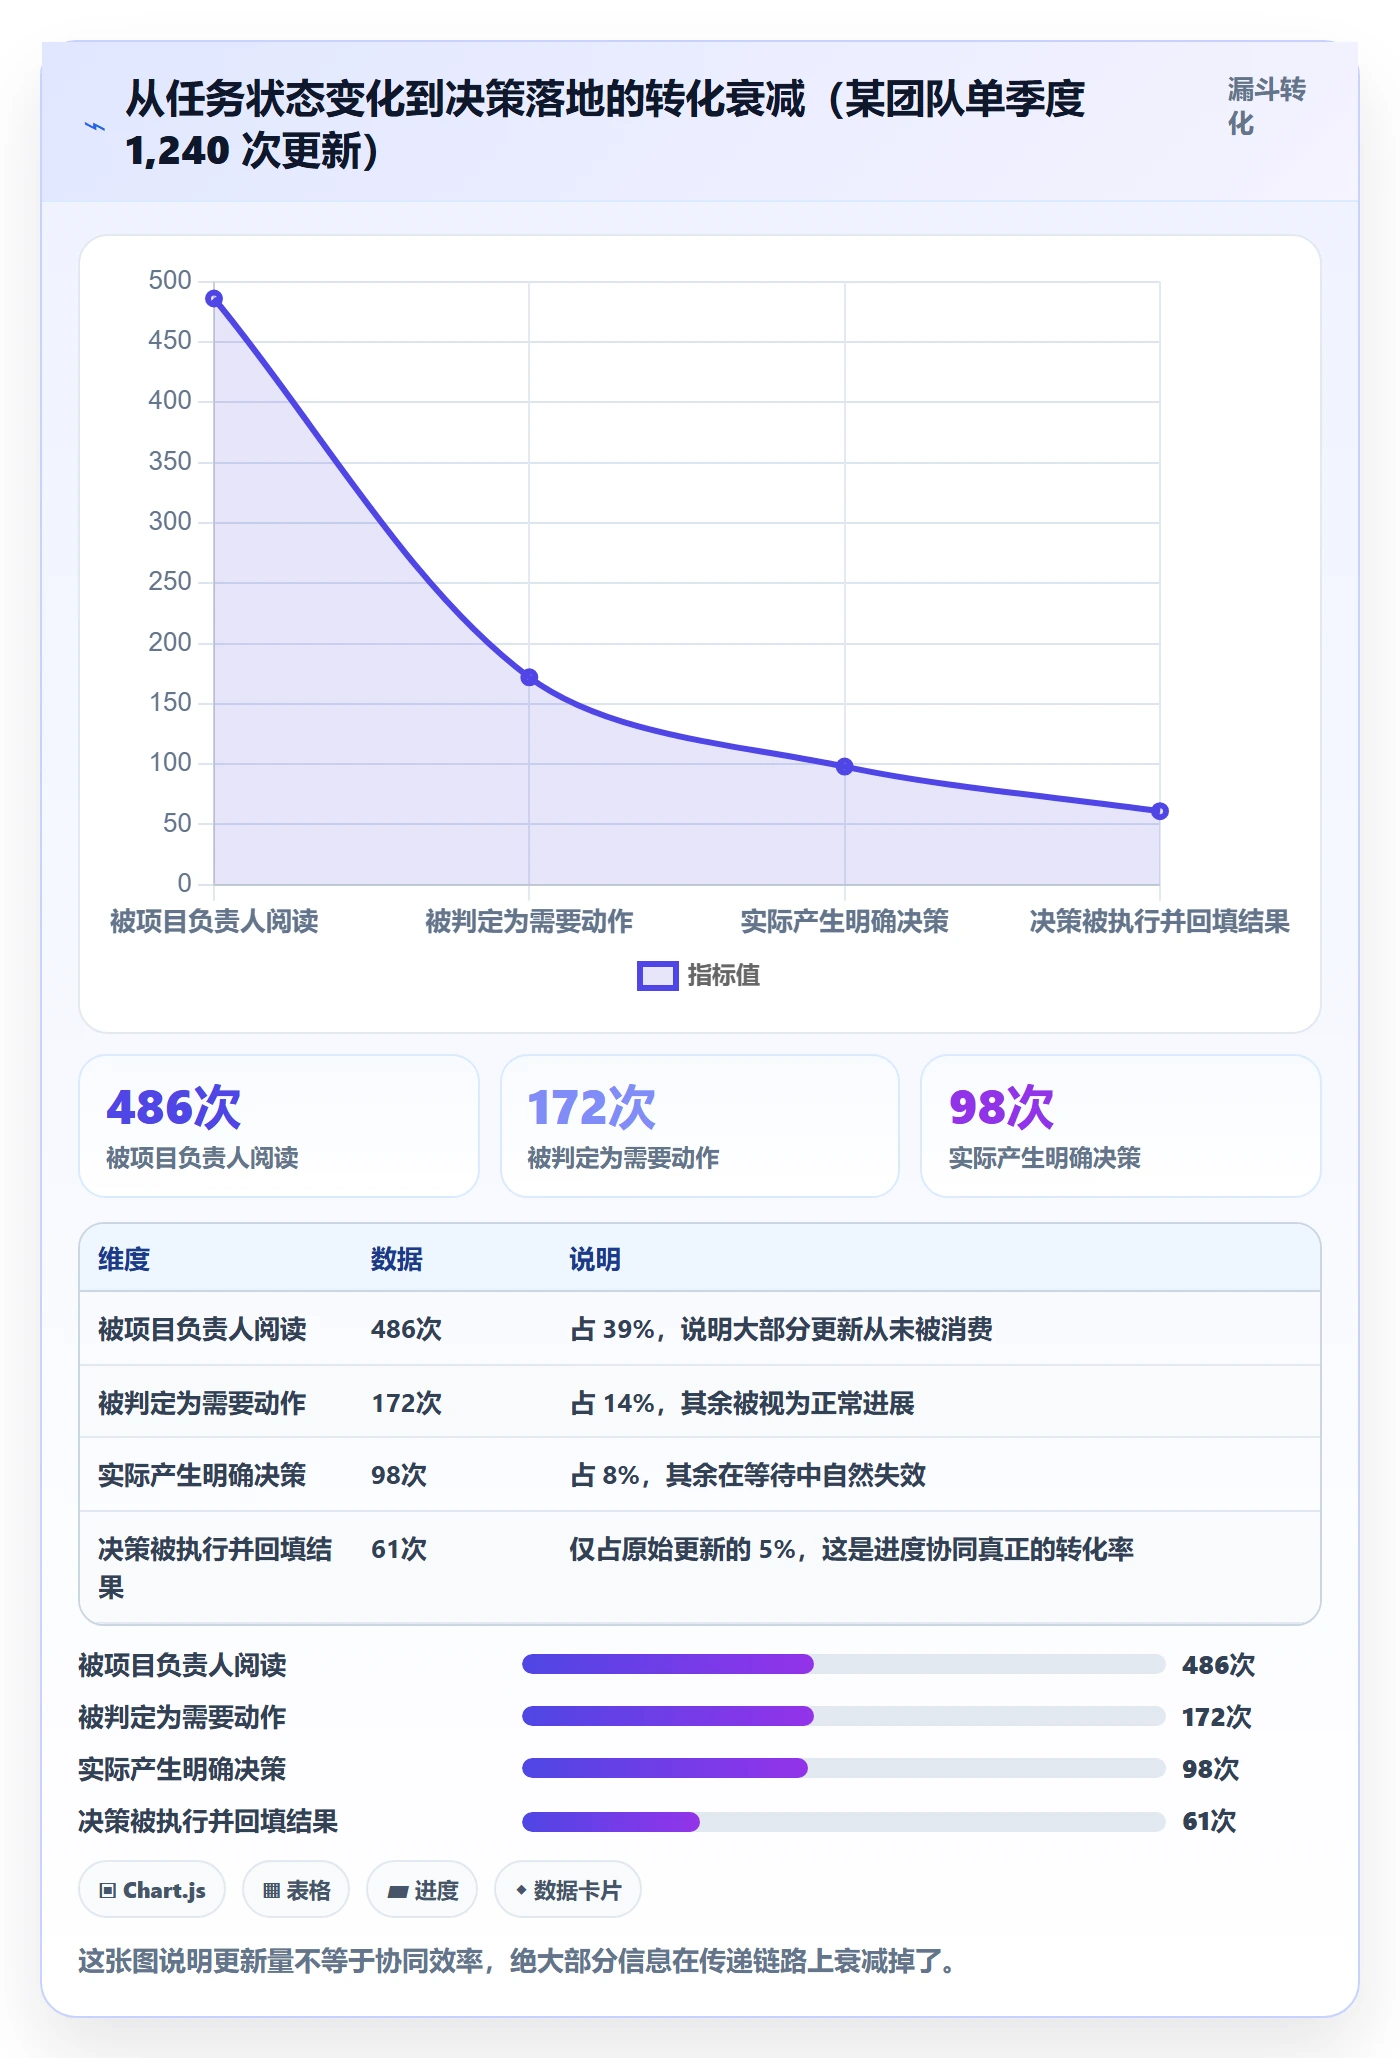Open the 98次 data card
Screen dimensions: 1400x2058
1121,1126
